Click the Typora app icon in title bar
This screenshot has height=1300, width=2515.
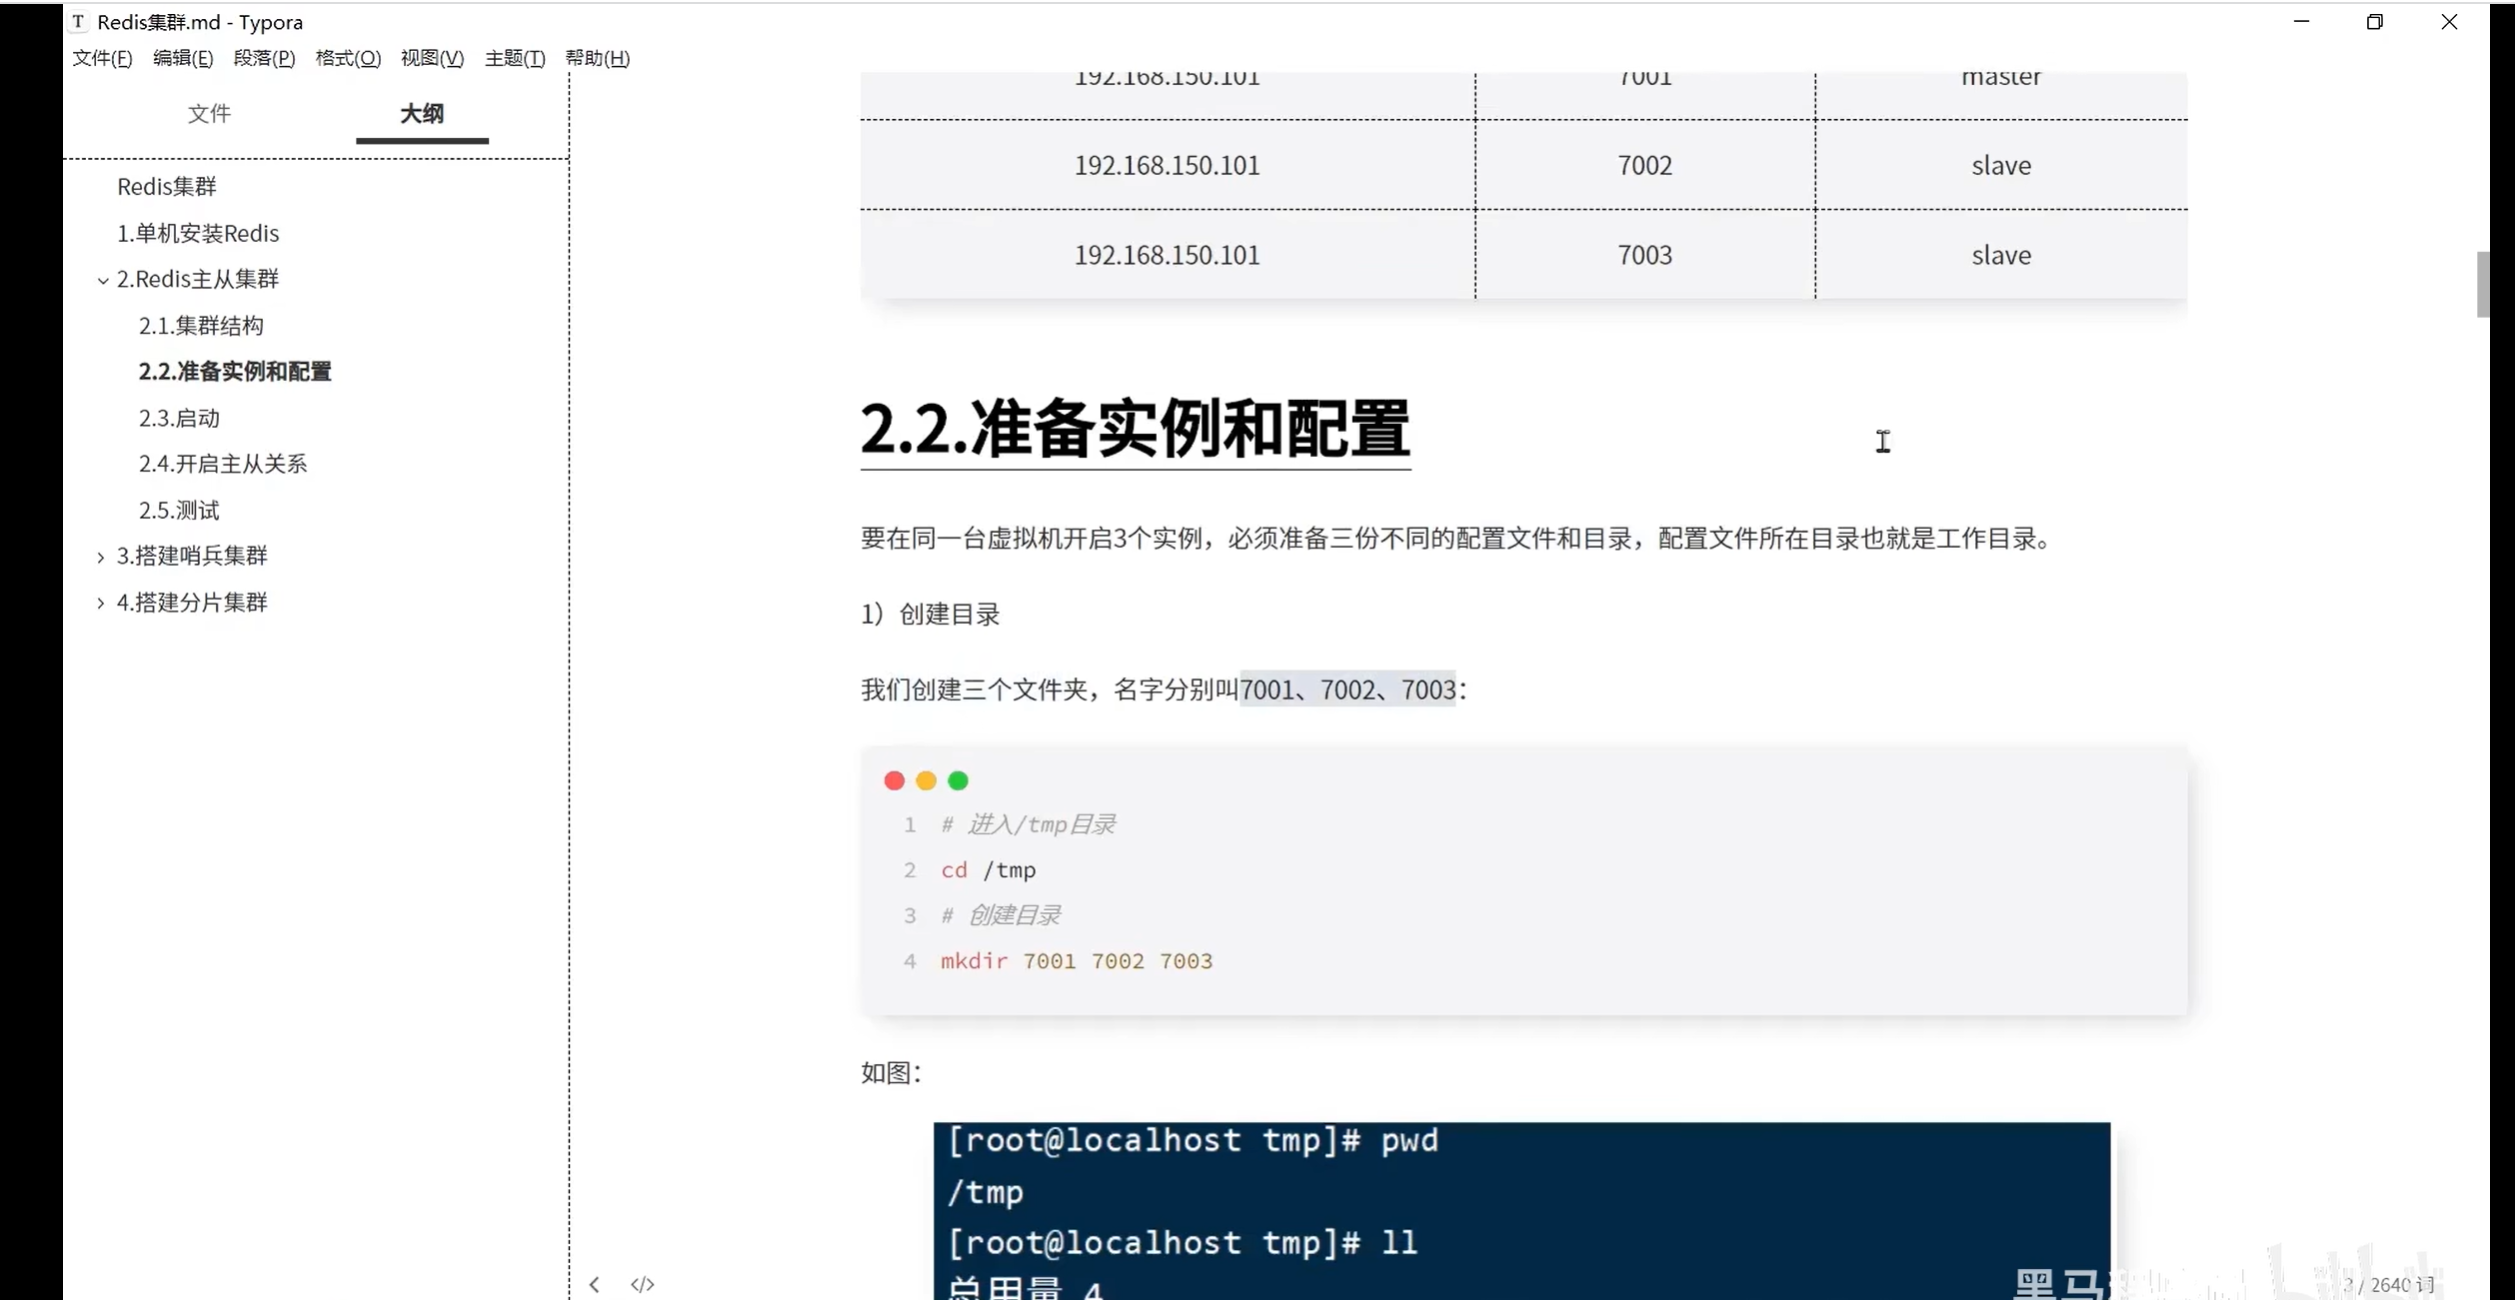tap(78, 21)
